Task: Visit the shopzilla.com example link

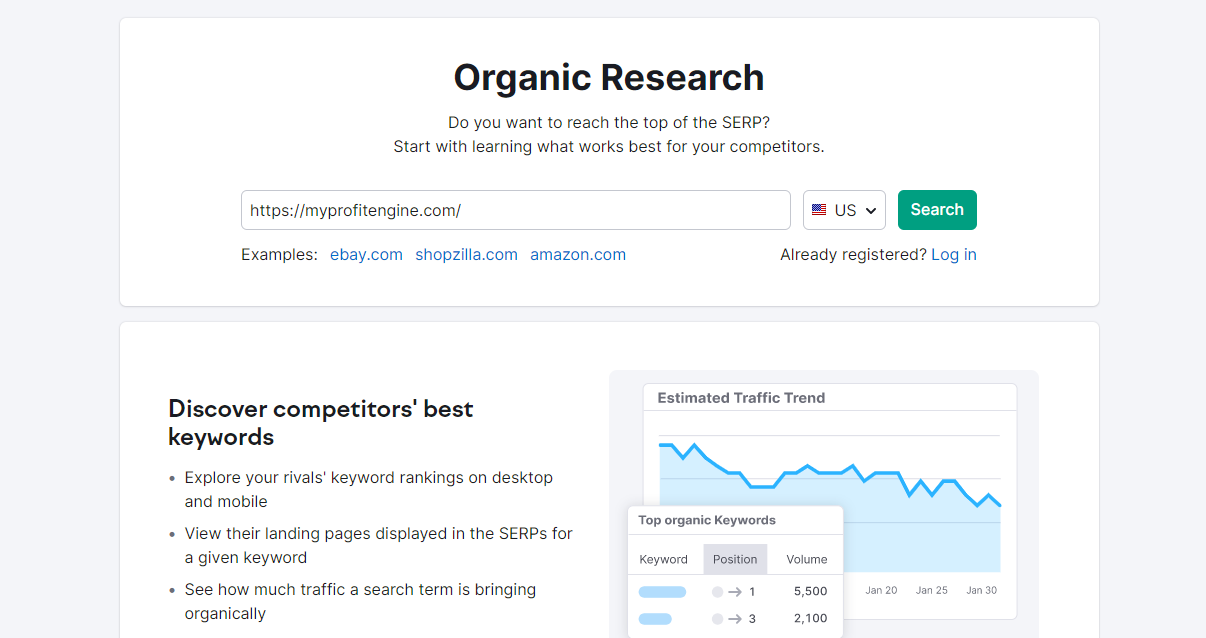Action: pos(466,254)
